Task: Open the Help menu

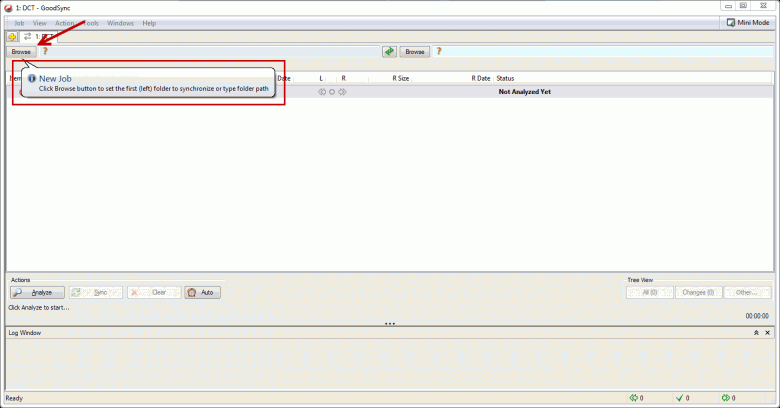Action: click(149, 23)
